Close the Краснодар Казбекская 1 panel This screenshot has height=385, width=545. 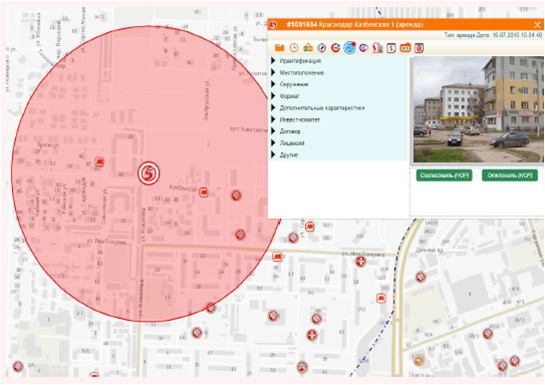click(537, 25)
